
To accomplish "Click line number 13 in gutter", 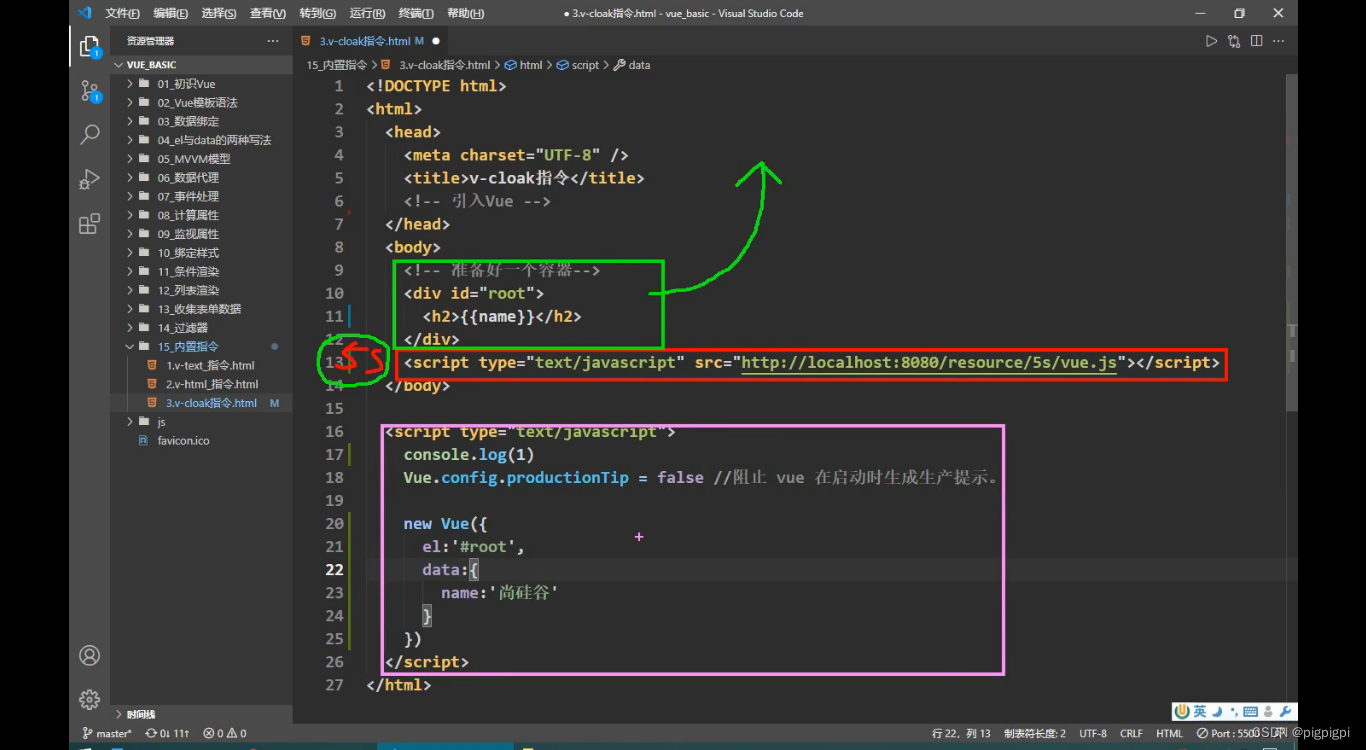I will click(336, 362).
